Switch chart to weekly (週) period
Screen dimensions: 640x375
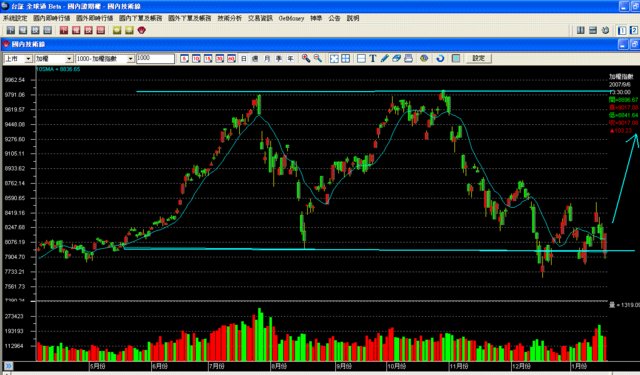(255, 58)
